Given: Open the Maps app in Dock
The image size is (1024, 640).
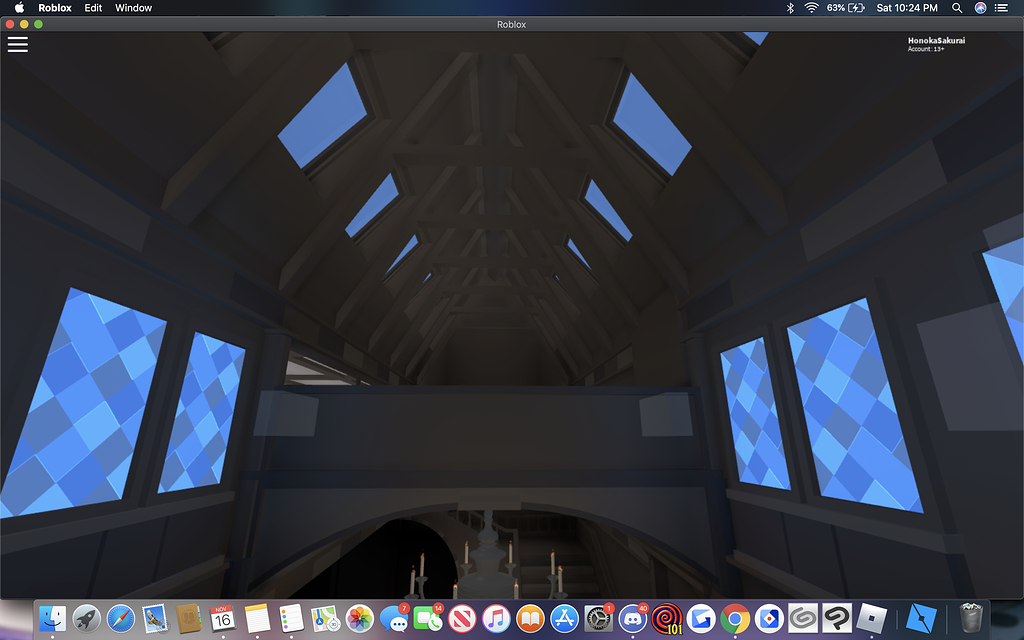Looking at the screenshot, I should pos(325,618).
